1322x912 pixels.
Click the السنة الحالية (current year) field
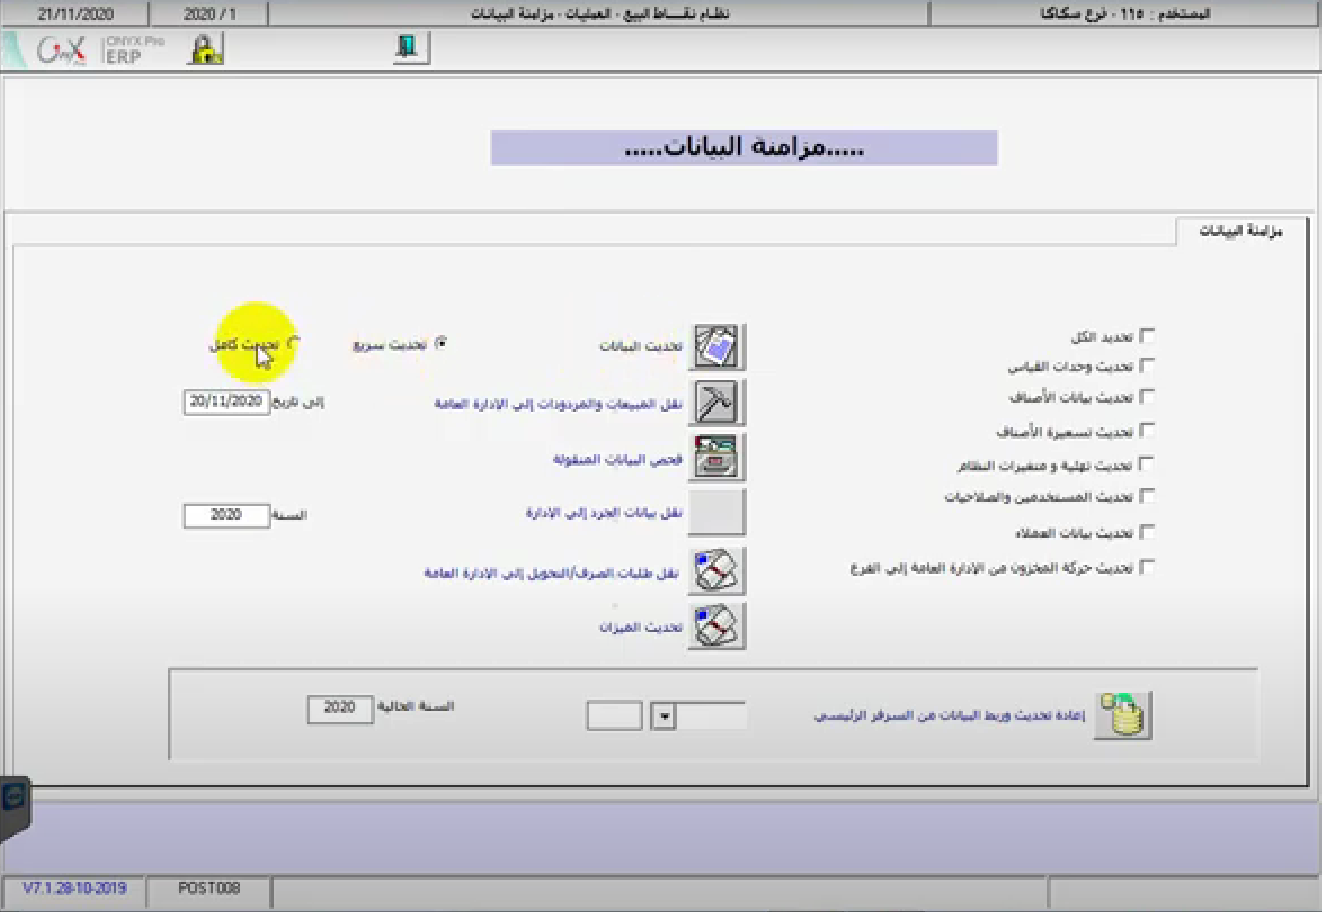[x=339, y=708]
